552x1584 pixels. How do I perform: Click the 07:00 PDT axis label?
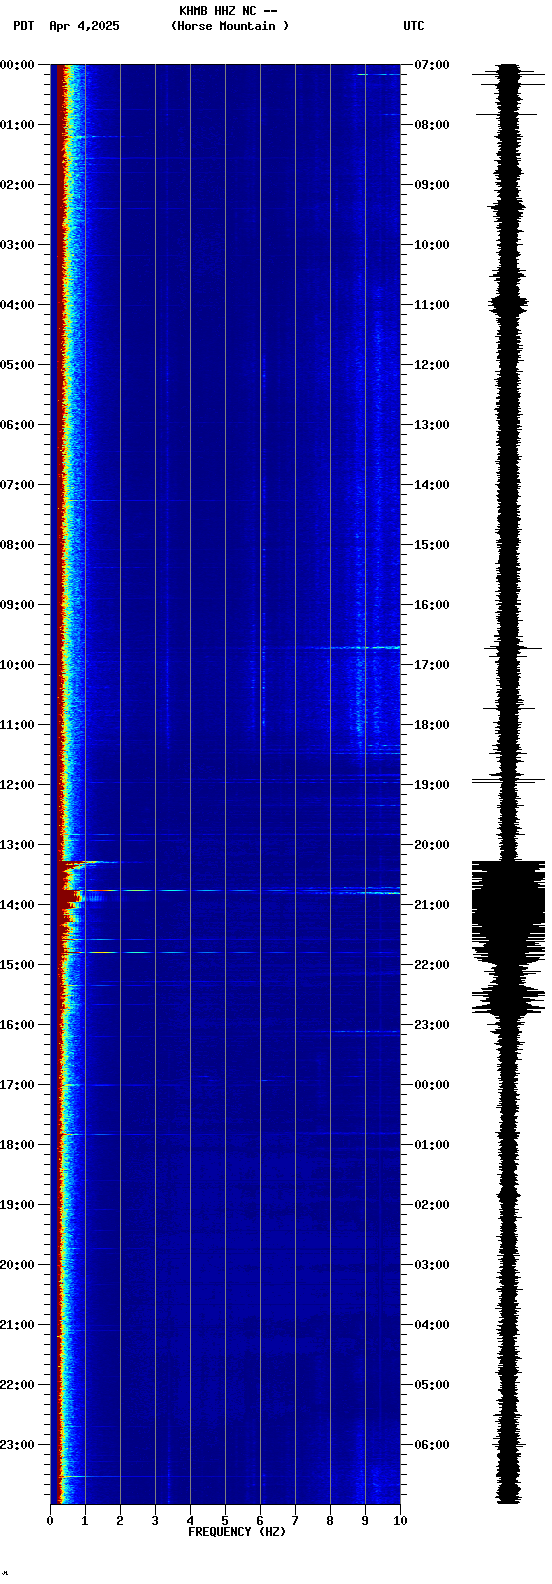[17, 485]
